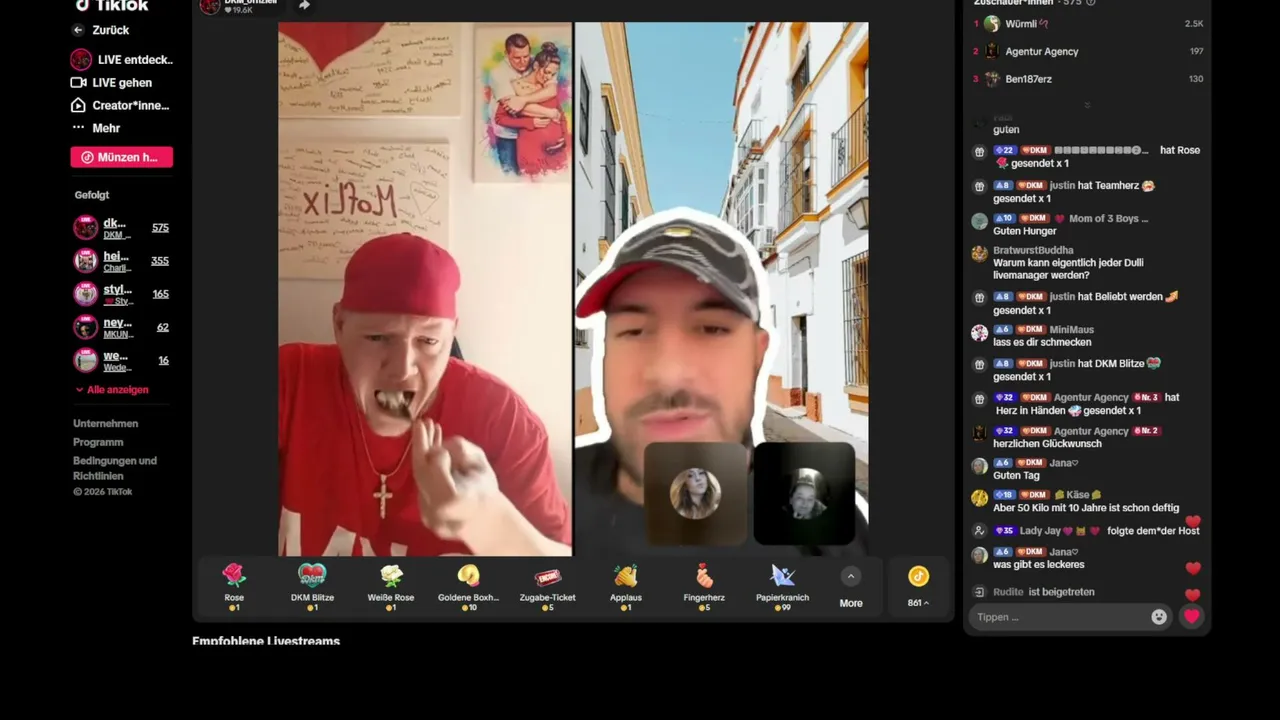Open the Mehr menu in the sidebar
The image size is (1280, 720).
(x=96, y=128)
